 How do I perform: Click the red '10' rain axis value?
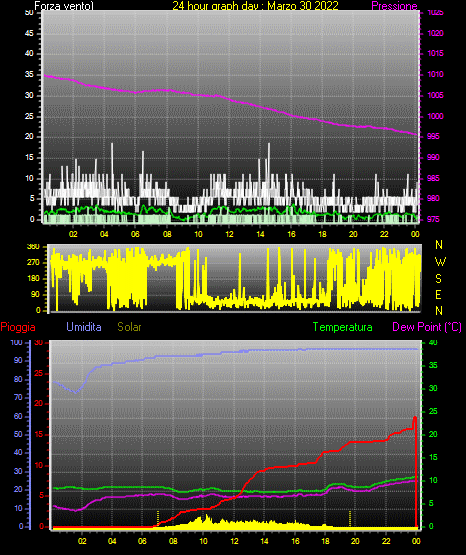(x=39, y=465)
